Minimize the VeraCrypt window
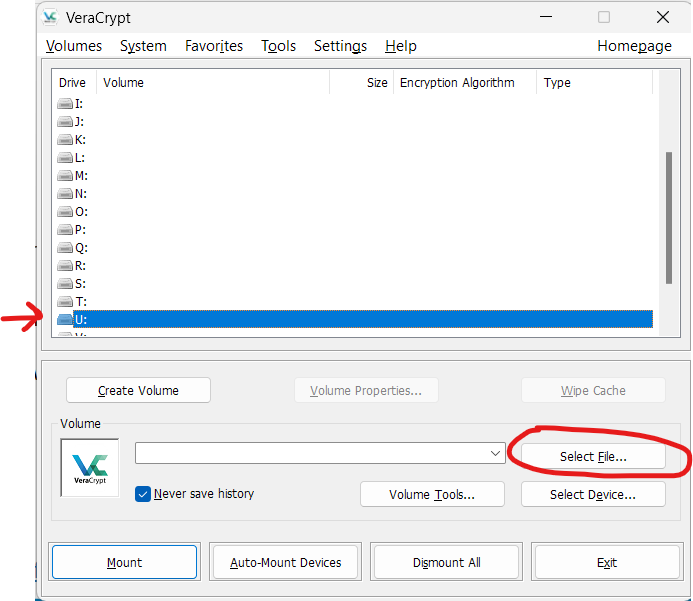 [546, 17]
